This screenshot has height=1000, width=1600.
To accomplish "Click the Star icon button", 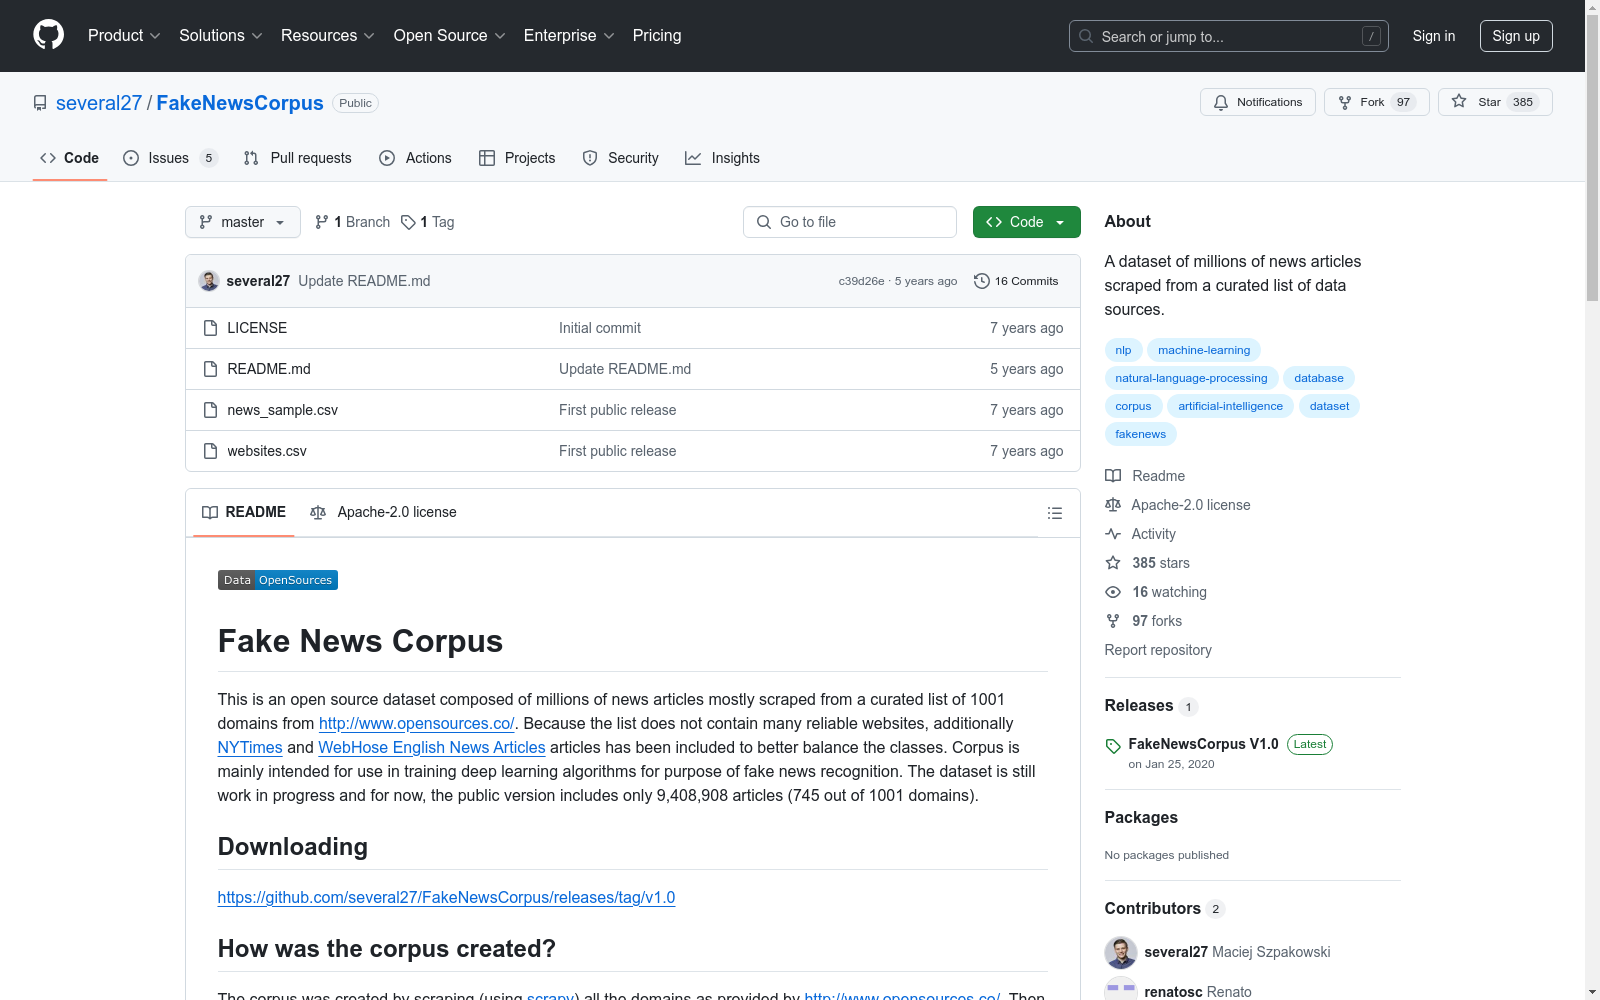I will [x=1459, y=102].
